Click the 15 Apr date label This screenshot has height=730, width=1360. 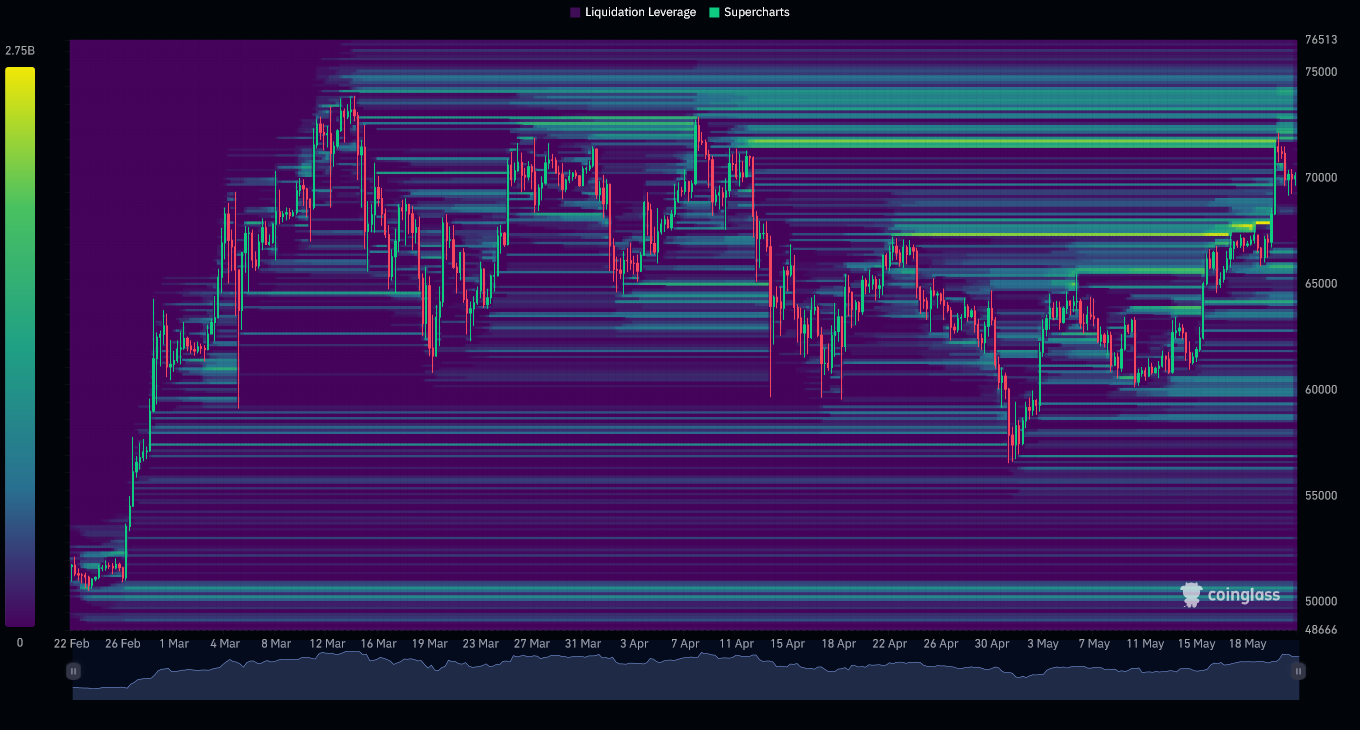(x=788, y=644)
